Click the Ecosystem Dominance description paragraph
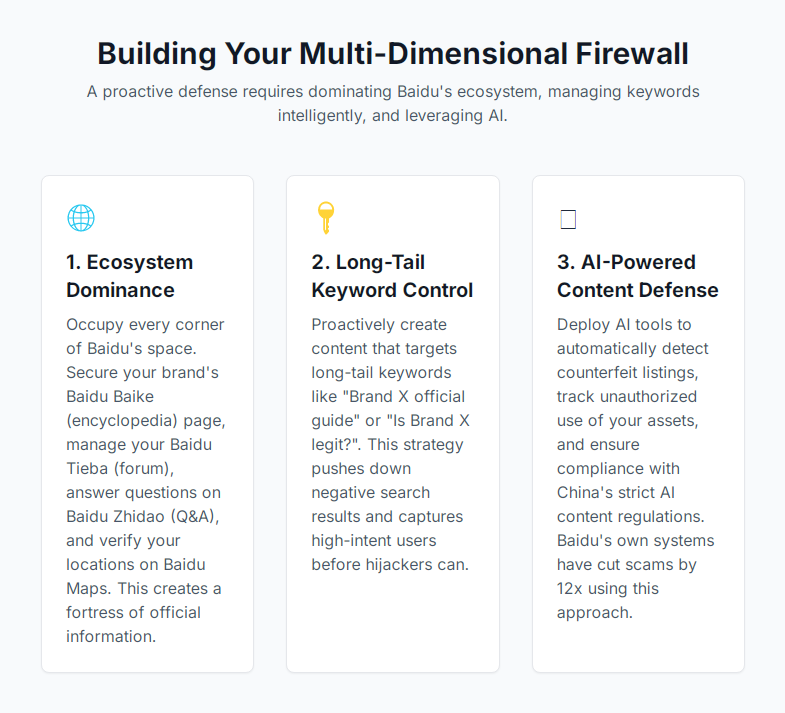The image size is (785, 713). pyautogui.click(x=146, y=480)
